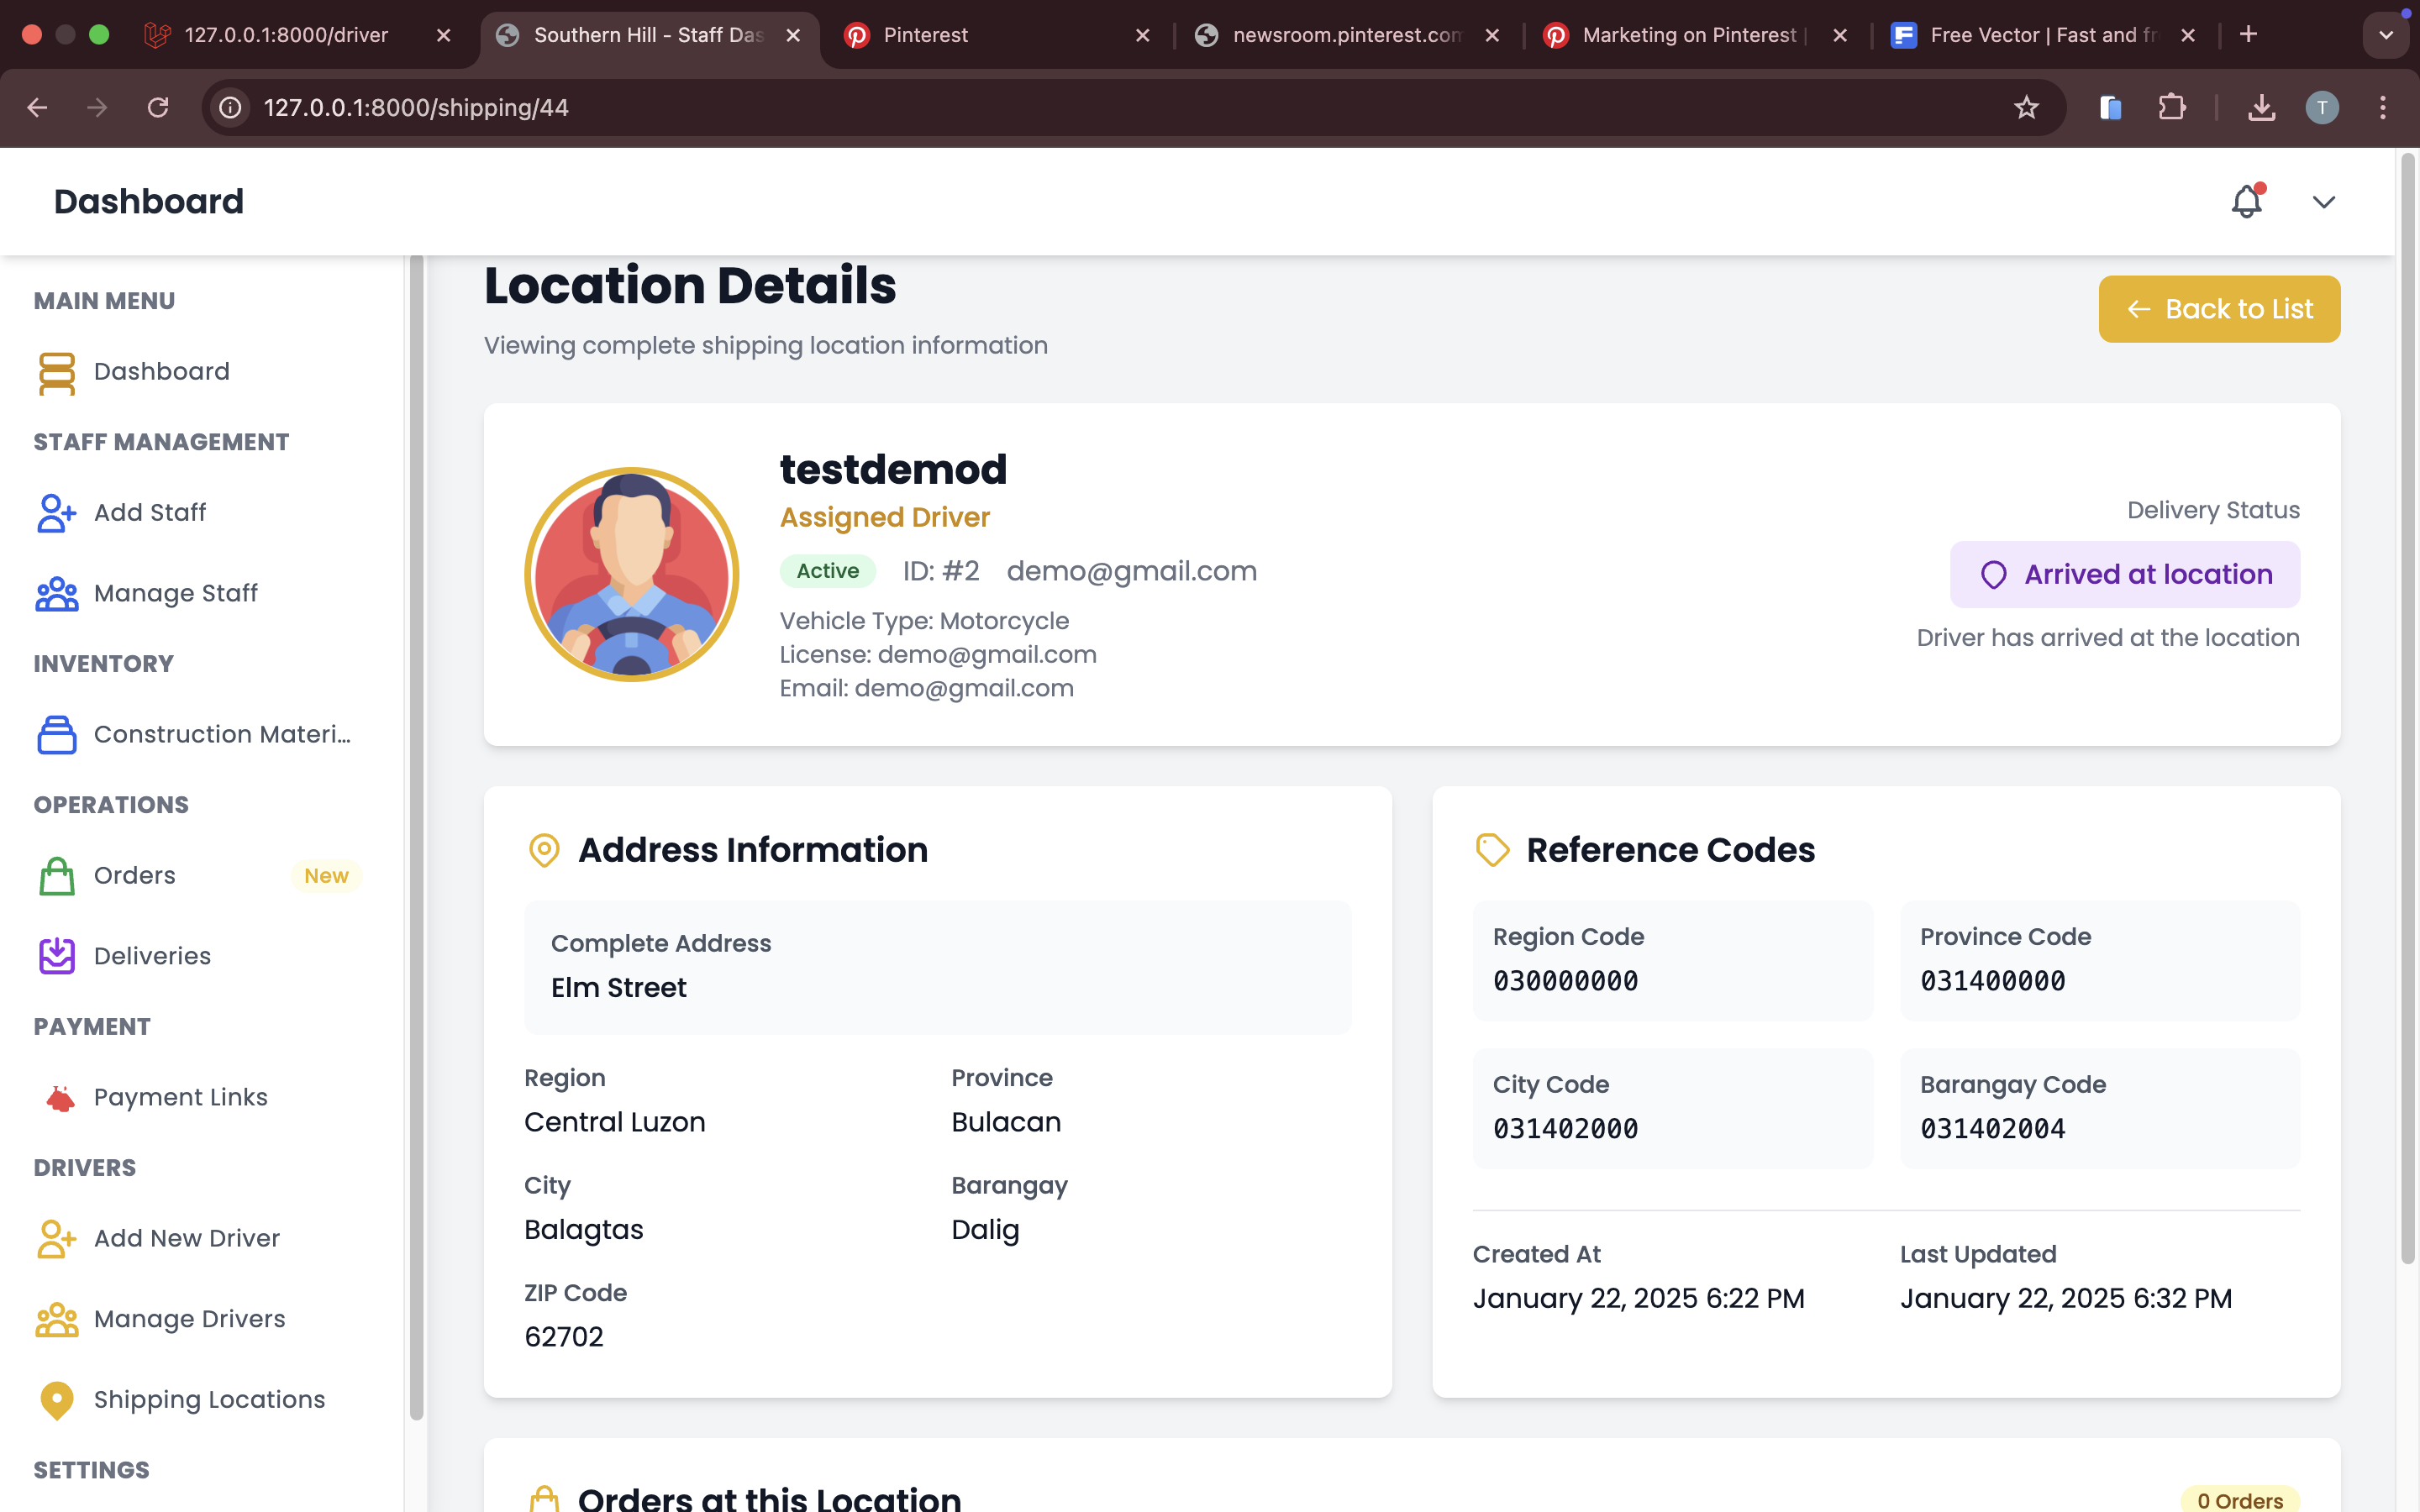Bookmark this page with the star icon
The height and width of the screenshot is (1512, 2420).
(2026, 107)
